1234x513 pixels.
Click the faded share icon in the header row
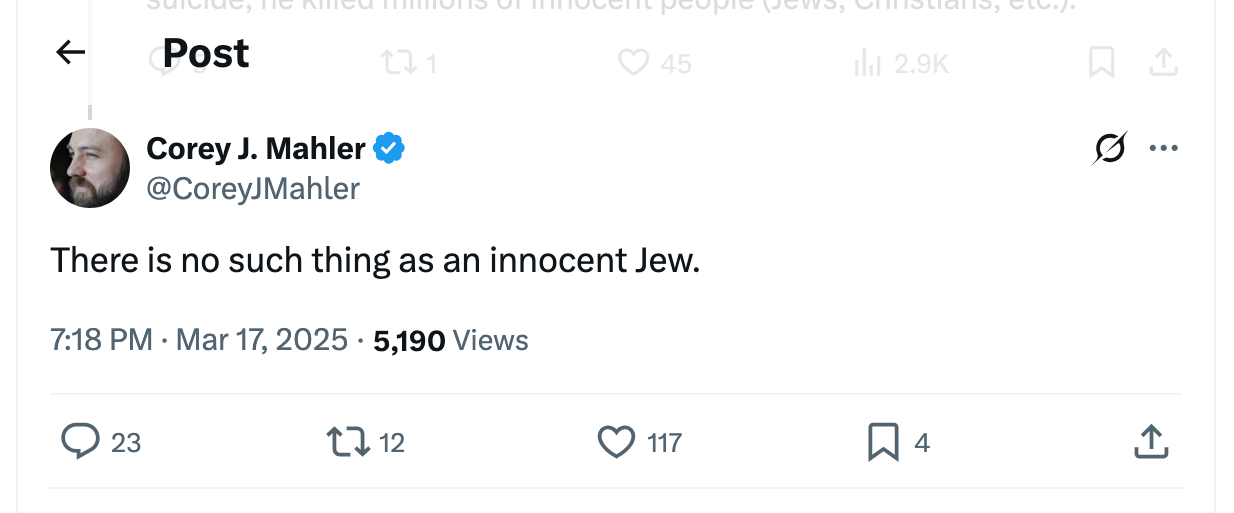tap(1161, 63)
